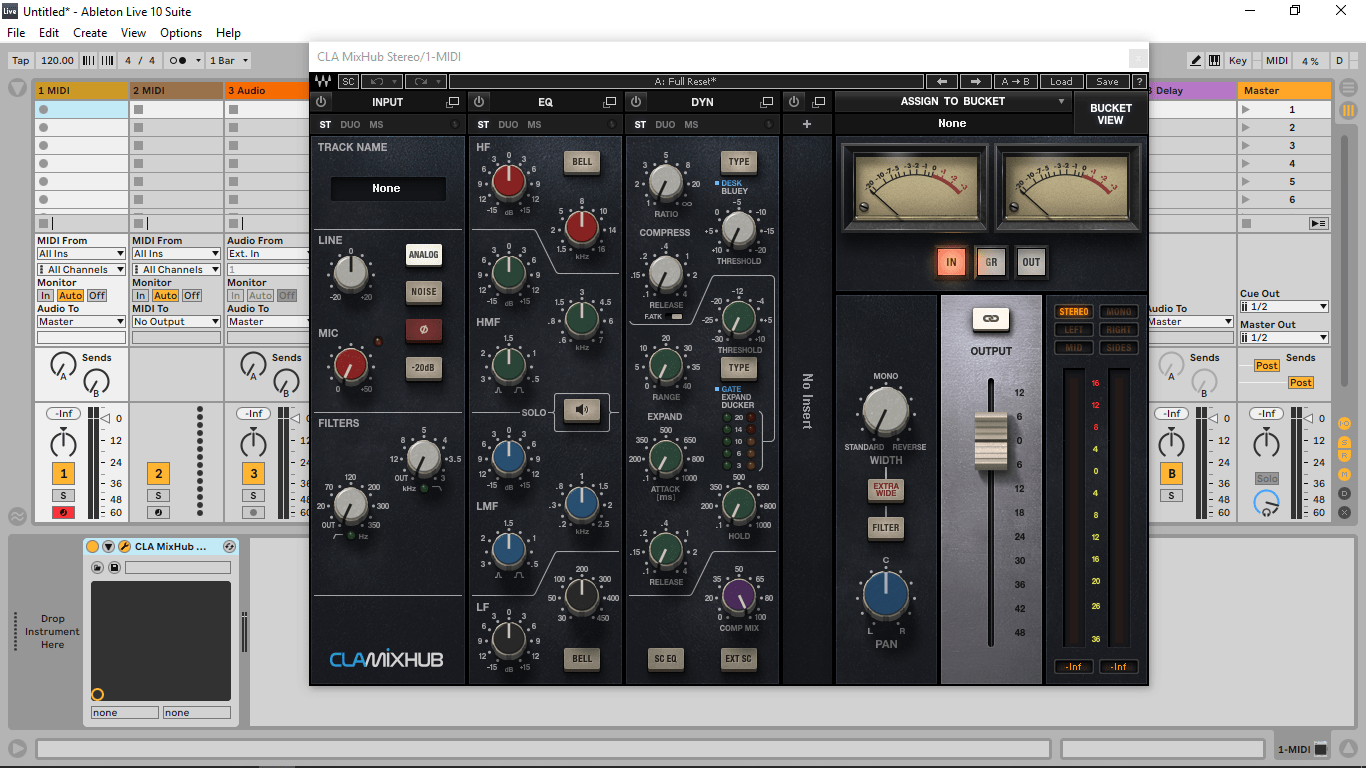The image size is (1366, 768).
Task: Open MIDI From All Ins dropdown track 1
Action: tap(81, 254)
